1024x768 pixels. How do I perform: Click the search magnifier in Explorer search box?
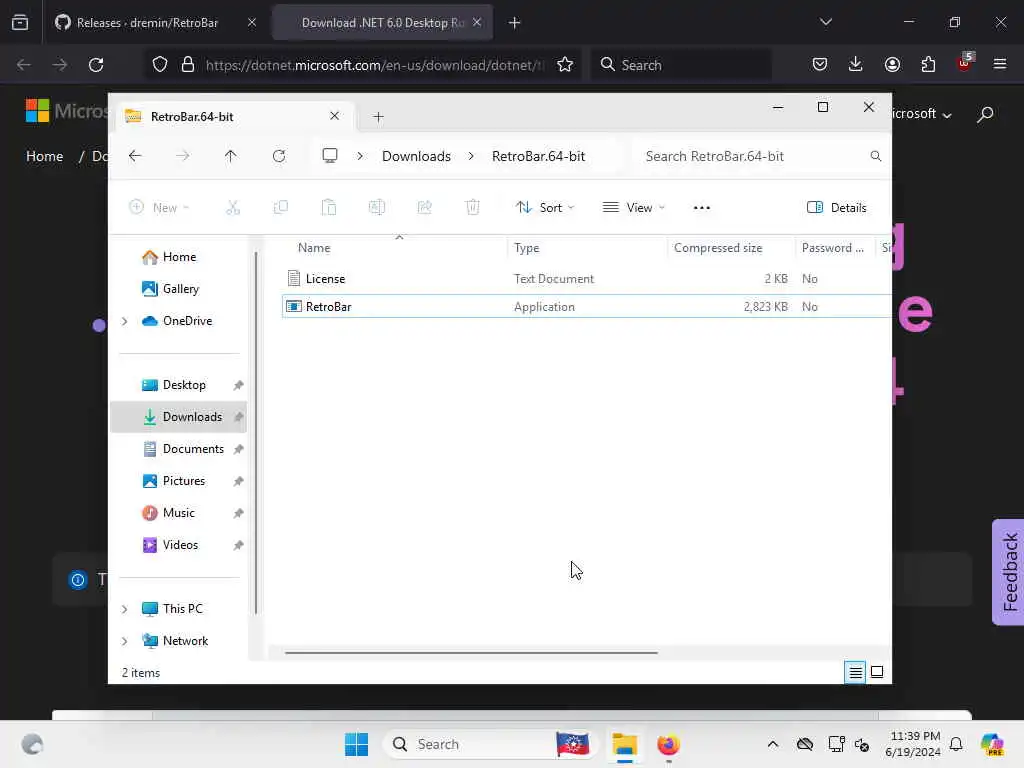click(876, 156)
